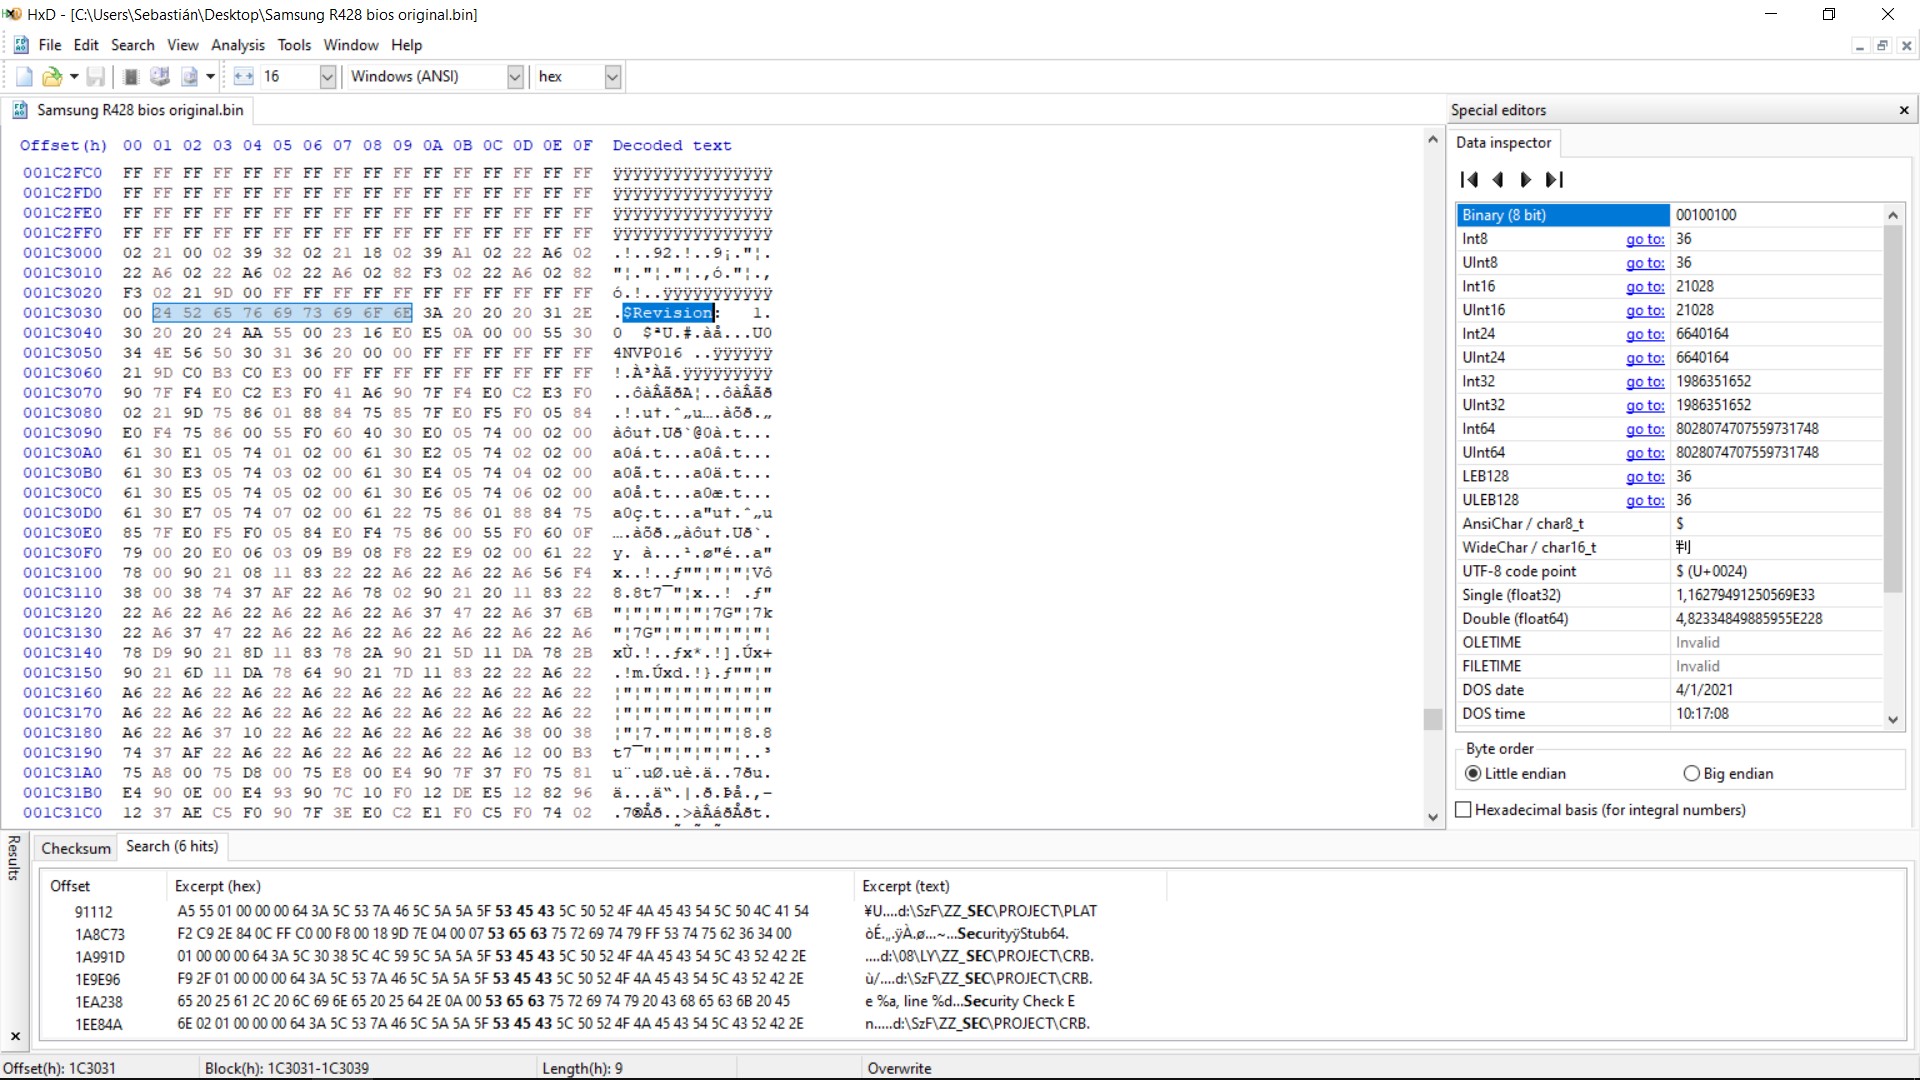
Task: Click the go to link for UInt16
Action: pyautogui.click(x=1644, y=311)
